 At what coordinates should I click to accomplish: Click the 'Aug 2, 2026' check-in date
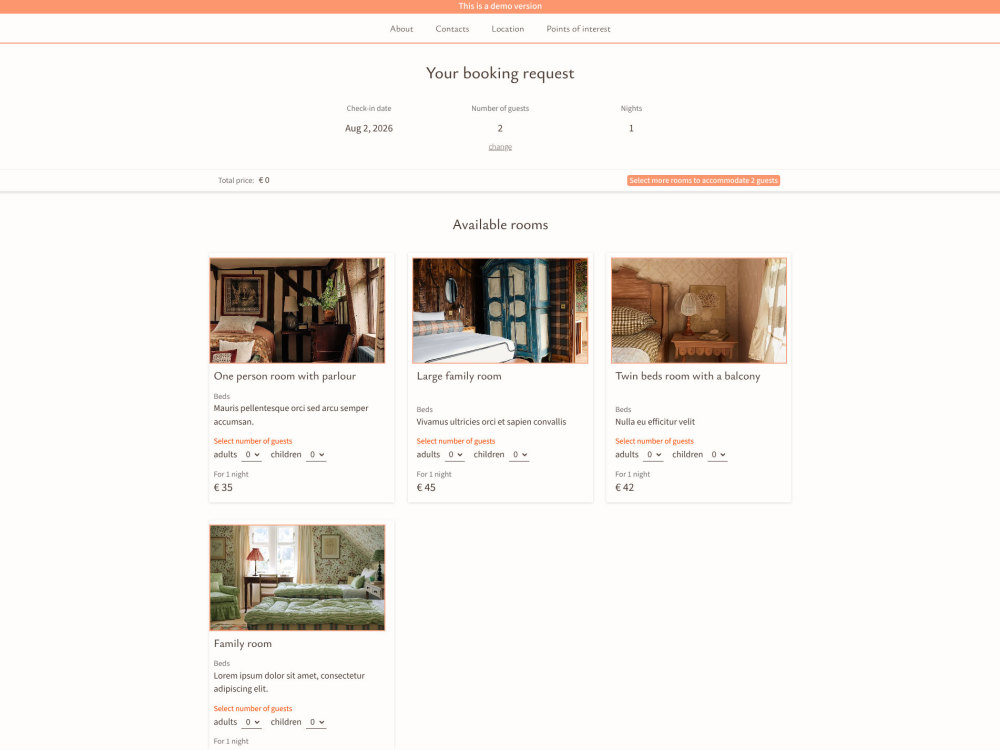pos(369,128)
